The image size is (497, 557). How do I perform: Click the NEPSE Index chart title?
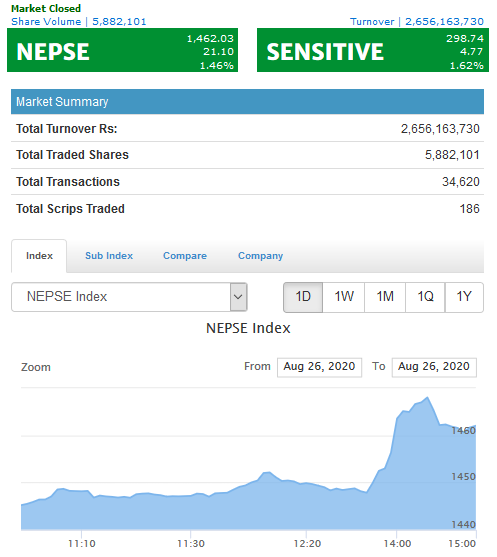click(x=248, y=328)
